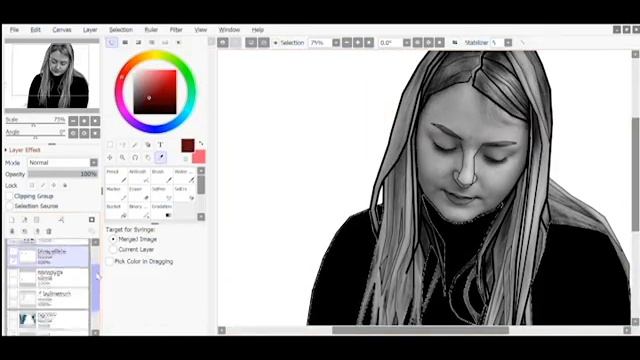This screenshot has width=640, height=360.
Task: Open the Filter menu
Action: [176, 30]
